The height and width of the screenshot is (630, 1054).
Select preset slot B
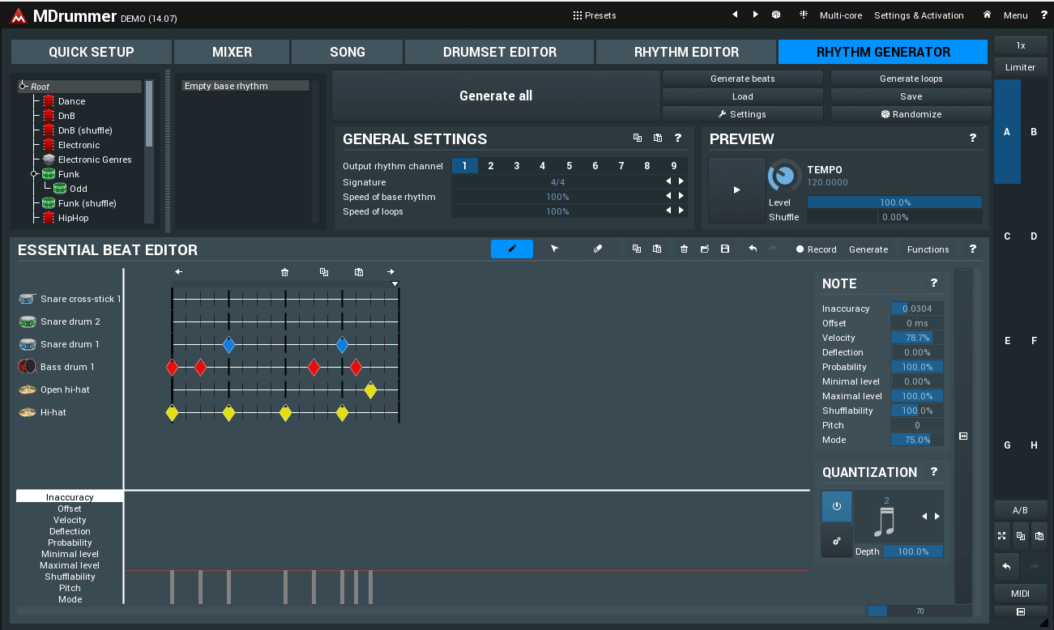coord(1034,132)
